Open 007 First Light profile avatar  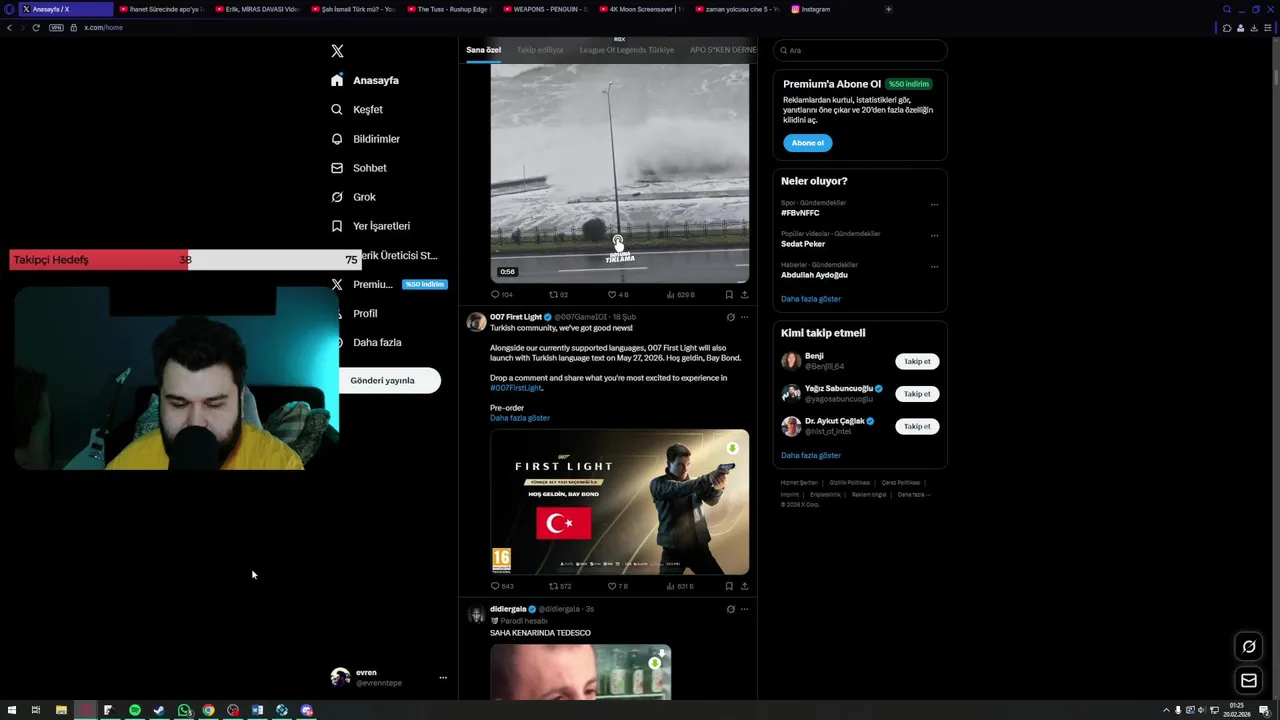(476, 321)
